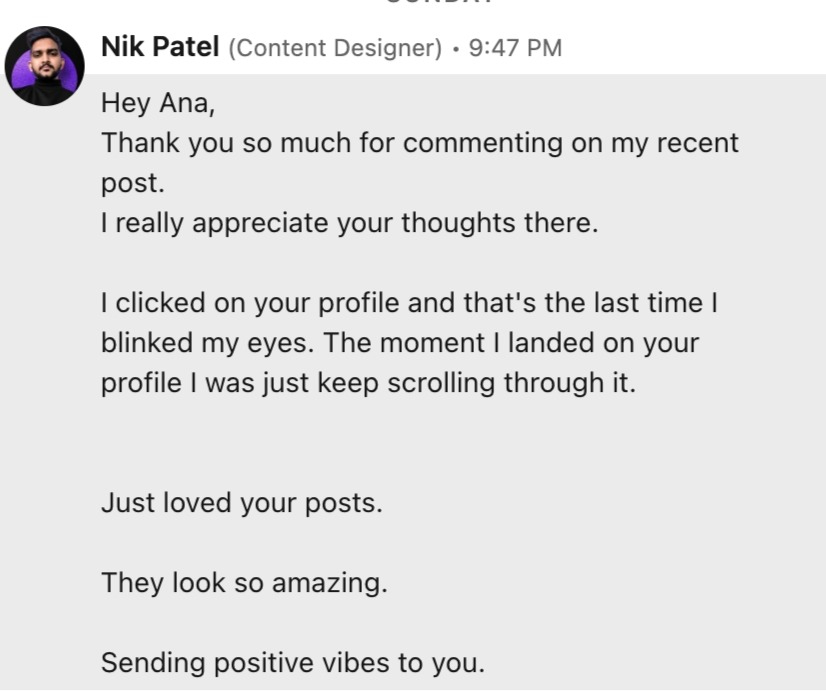The image size is (826, 691).
Task: Click the 'They look so amazing.' line
Action: (x=244, y=583)
